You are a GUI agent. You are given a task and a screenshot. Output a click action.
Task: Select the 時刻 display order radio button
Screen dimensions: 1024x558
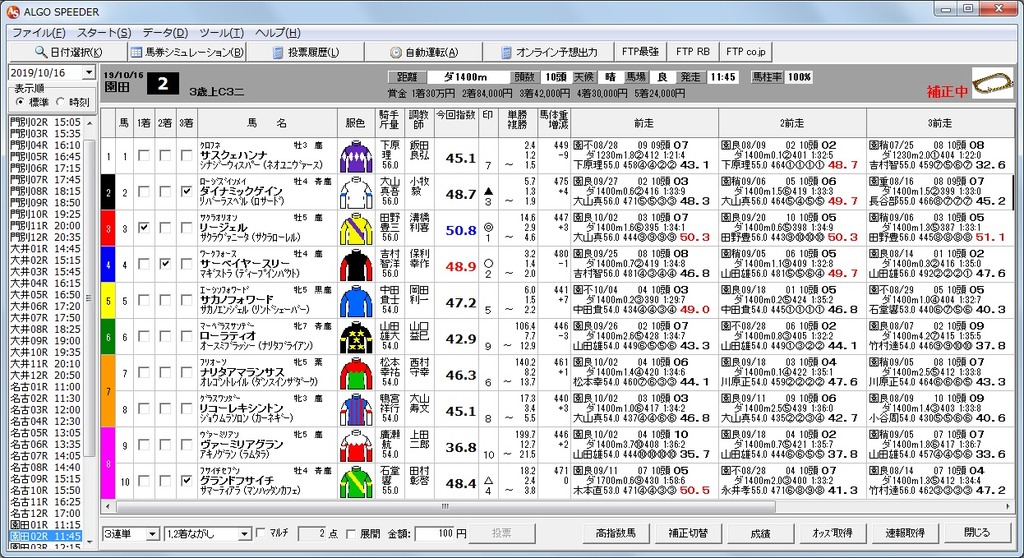61,101
